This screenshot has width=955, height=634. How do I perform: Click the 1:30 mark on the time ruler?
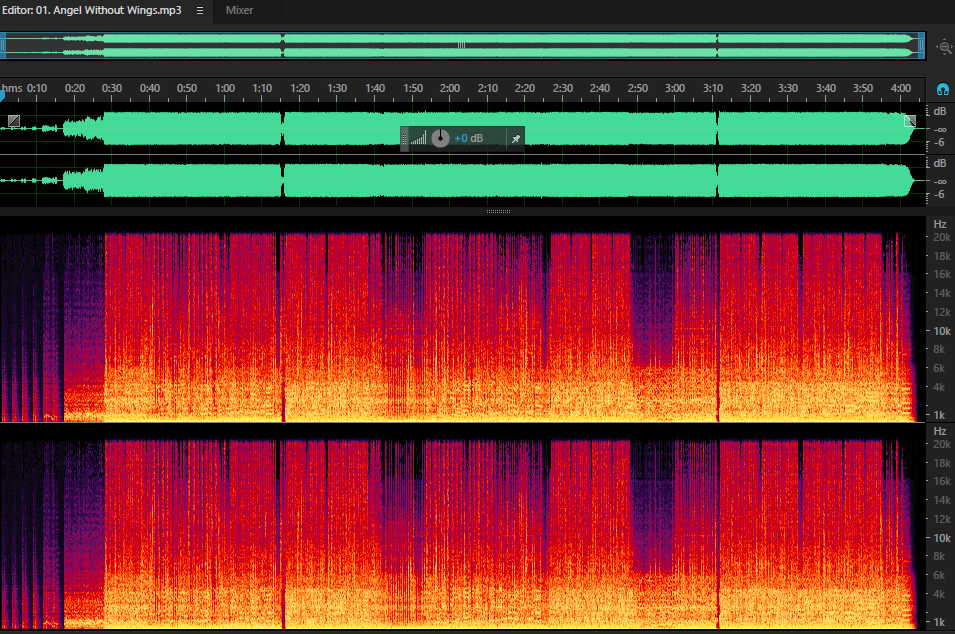337,88
